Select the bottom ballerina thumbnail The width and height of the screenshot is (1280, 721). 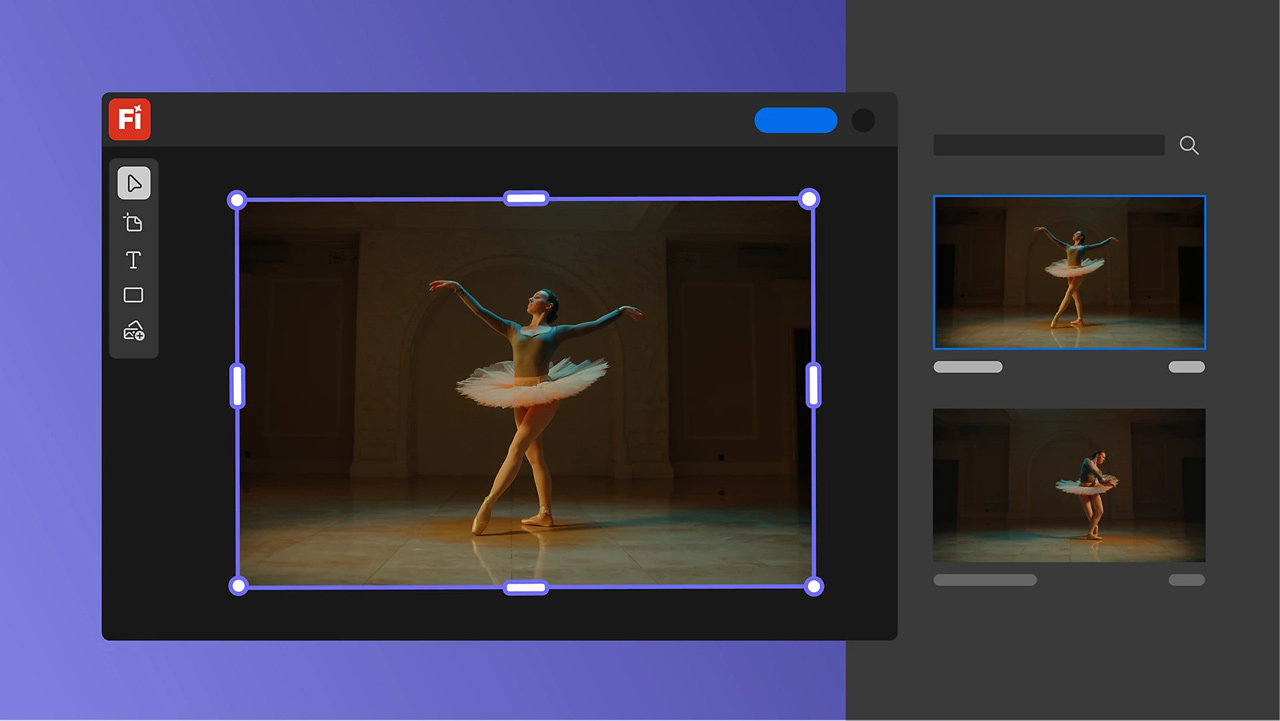coord(1069,485)
